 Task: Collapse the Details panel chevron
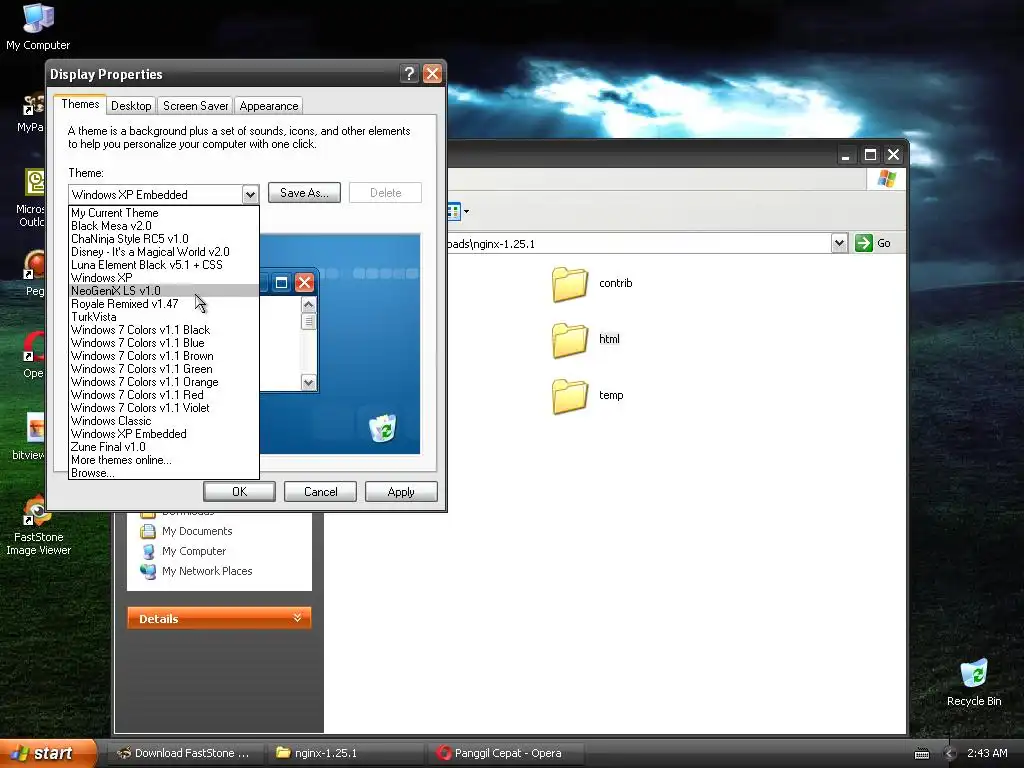(x=297, y=618)
